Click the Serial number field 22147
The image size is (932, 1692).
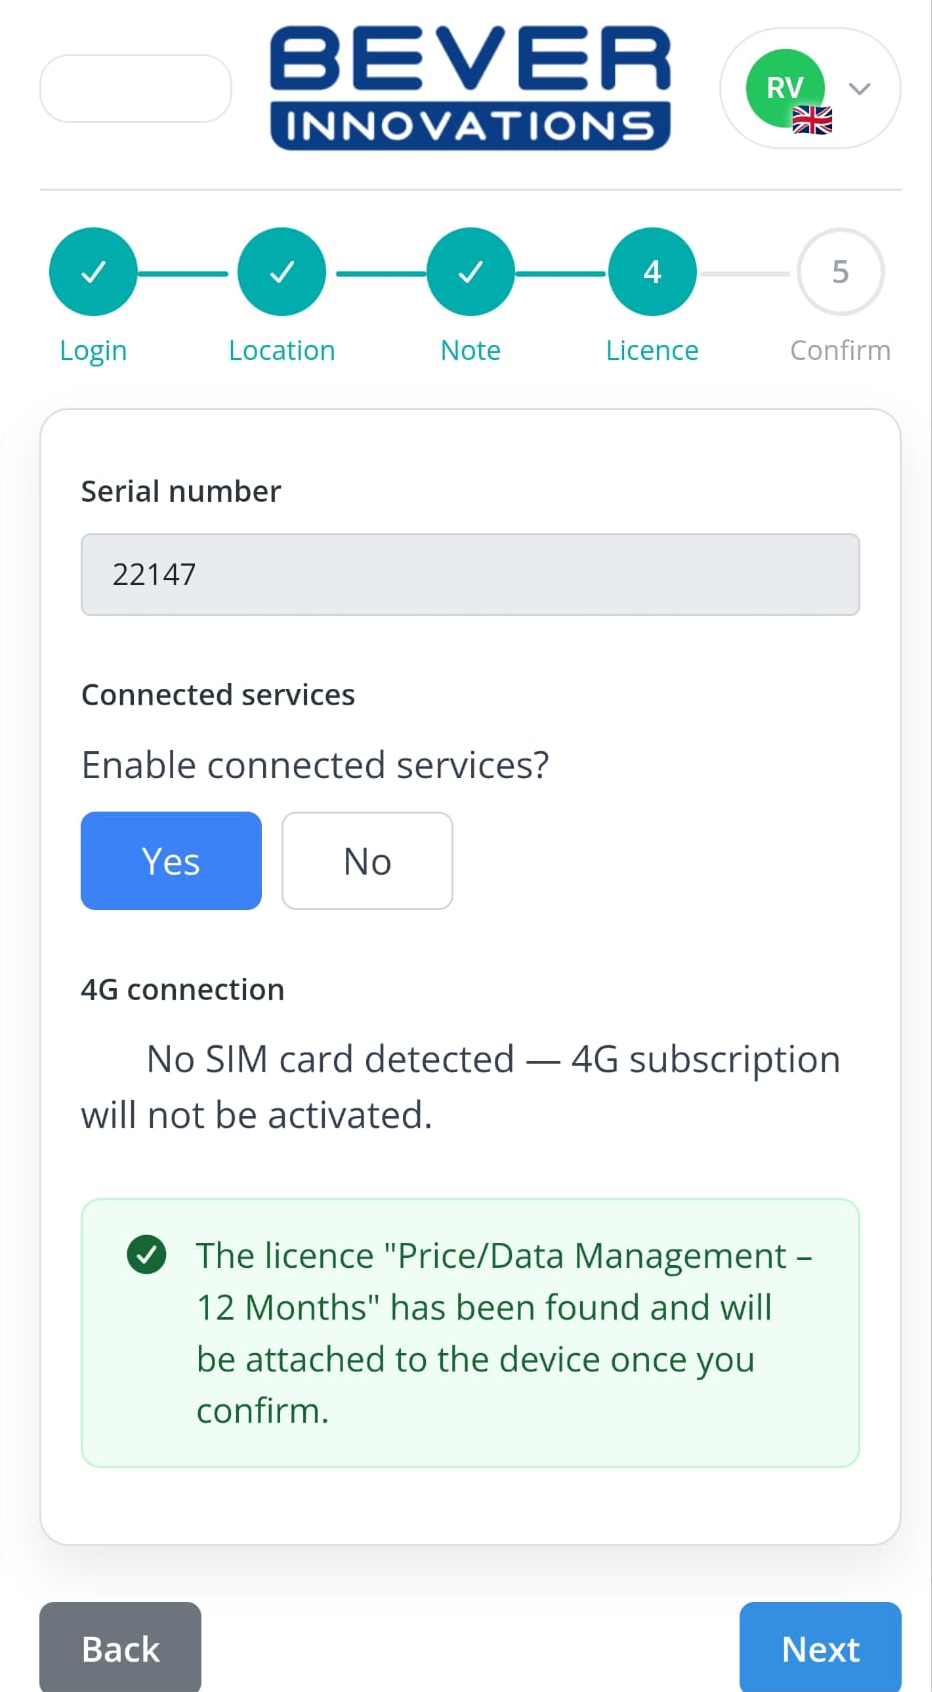tap(470, 575)
